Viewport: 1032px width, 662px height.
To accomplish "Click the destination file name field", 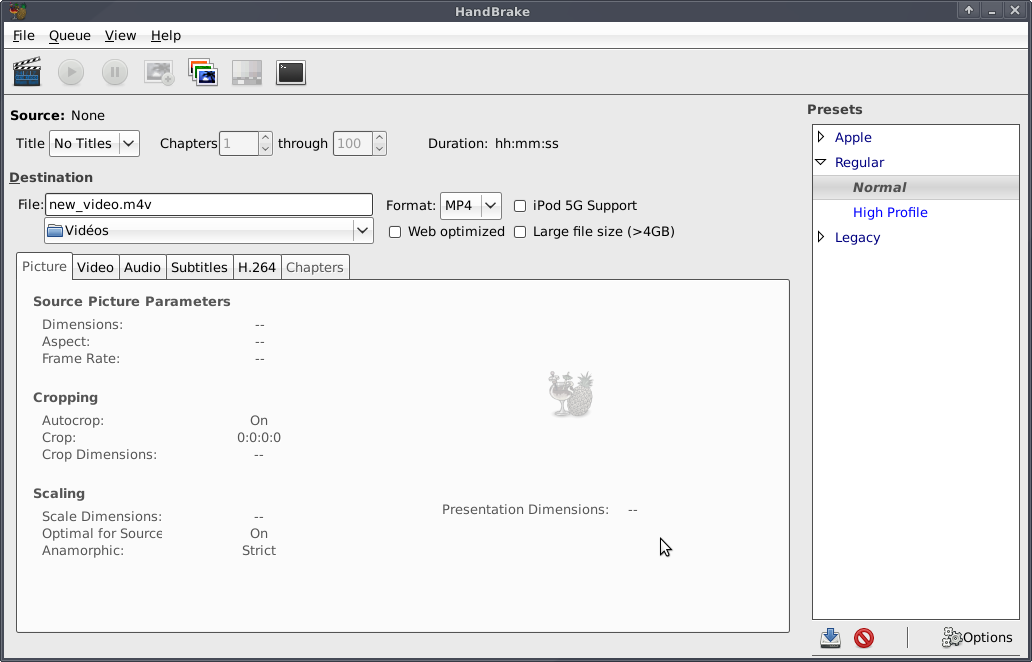I will tap(209, 205).
